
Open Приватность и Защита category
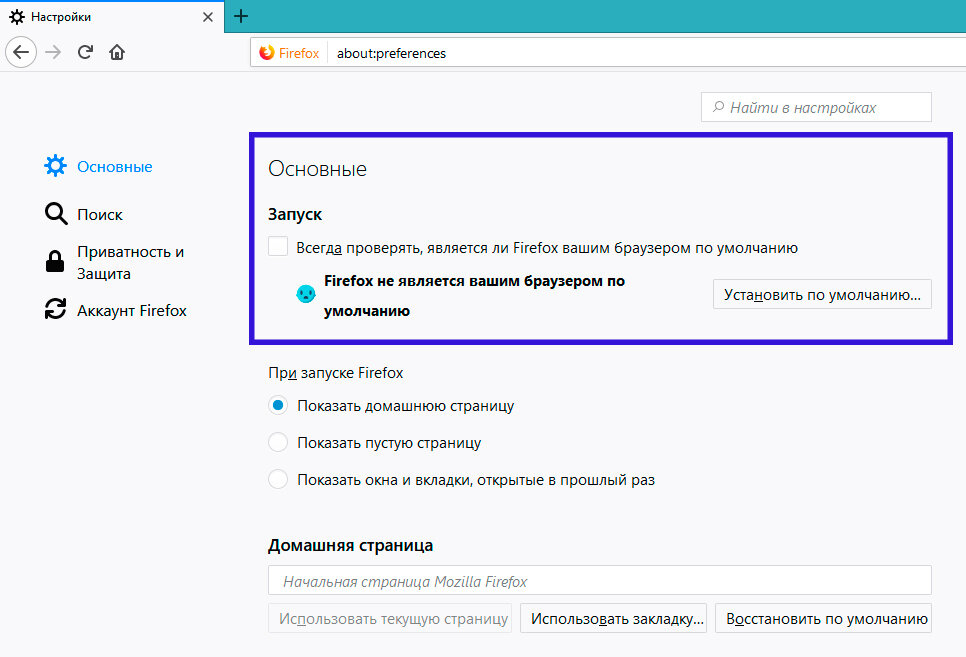131,263
